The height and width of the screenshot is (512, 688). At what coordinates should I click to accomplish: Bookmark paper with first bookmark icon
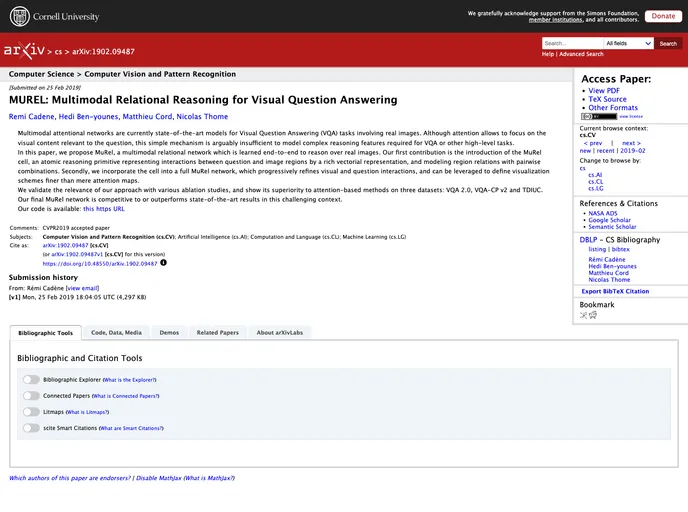click(584, 315)
